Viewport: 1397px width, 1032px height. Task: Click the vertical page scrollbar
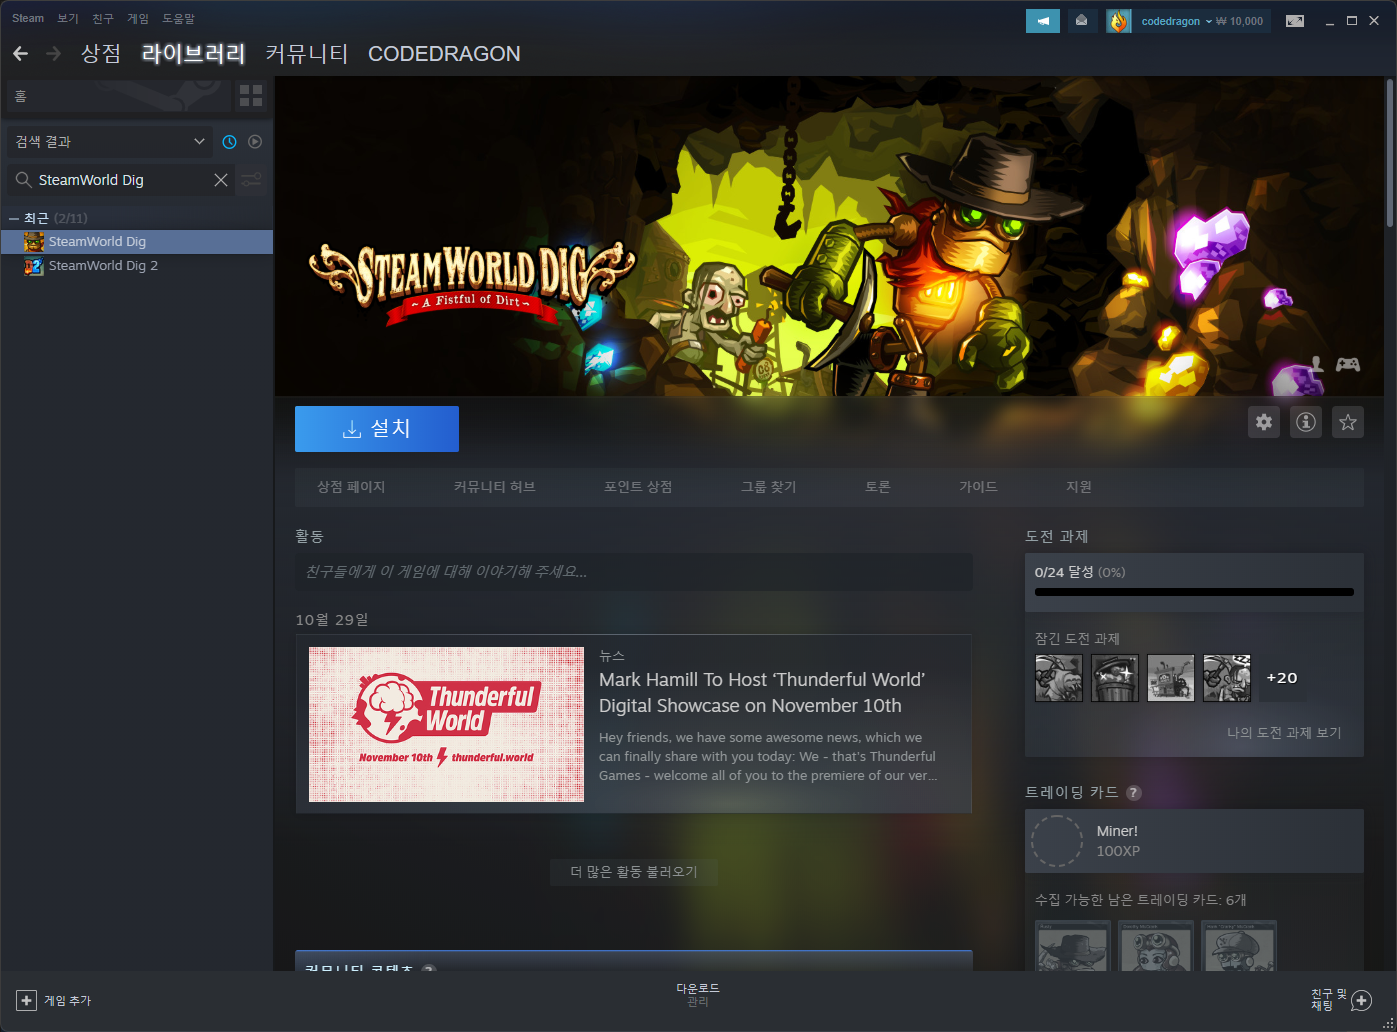point(1390,155)
